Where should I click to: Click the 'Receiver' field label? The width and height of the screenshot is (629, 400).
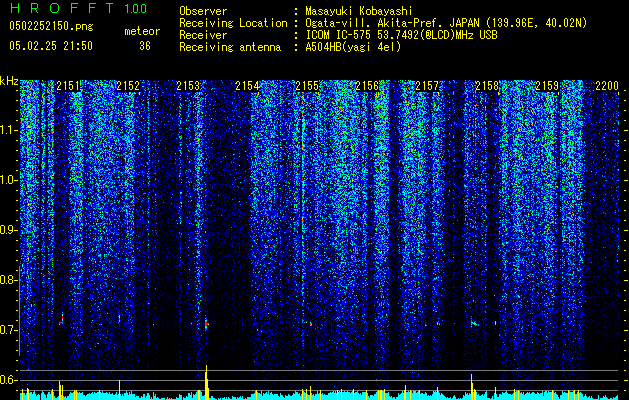tap(203, 35)
